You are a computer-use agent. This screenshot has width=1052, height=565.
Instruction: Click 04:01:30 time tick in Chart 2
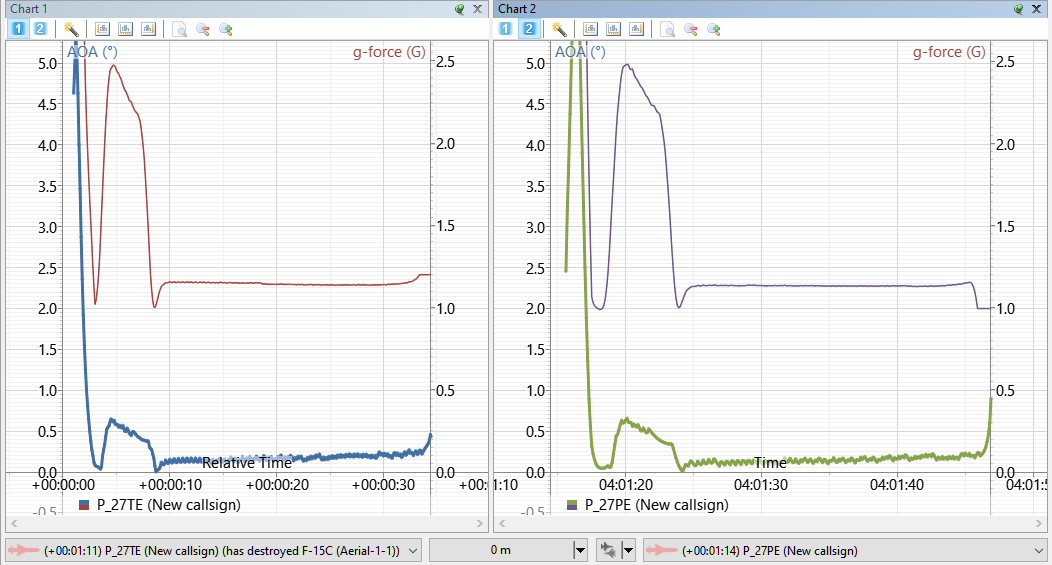click(761, 484)
